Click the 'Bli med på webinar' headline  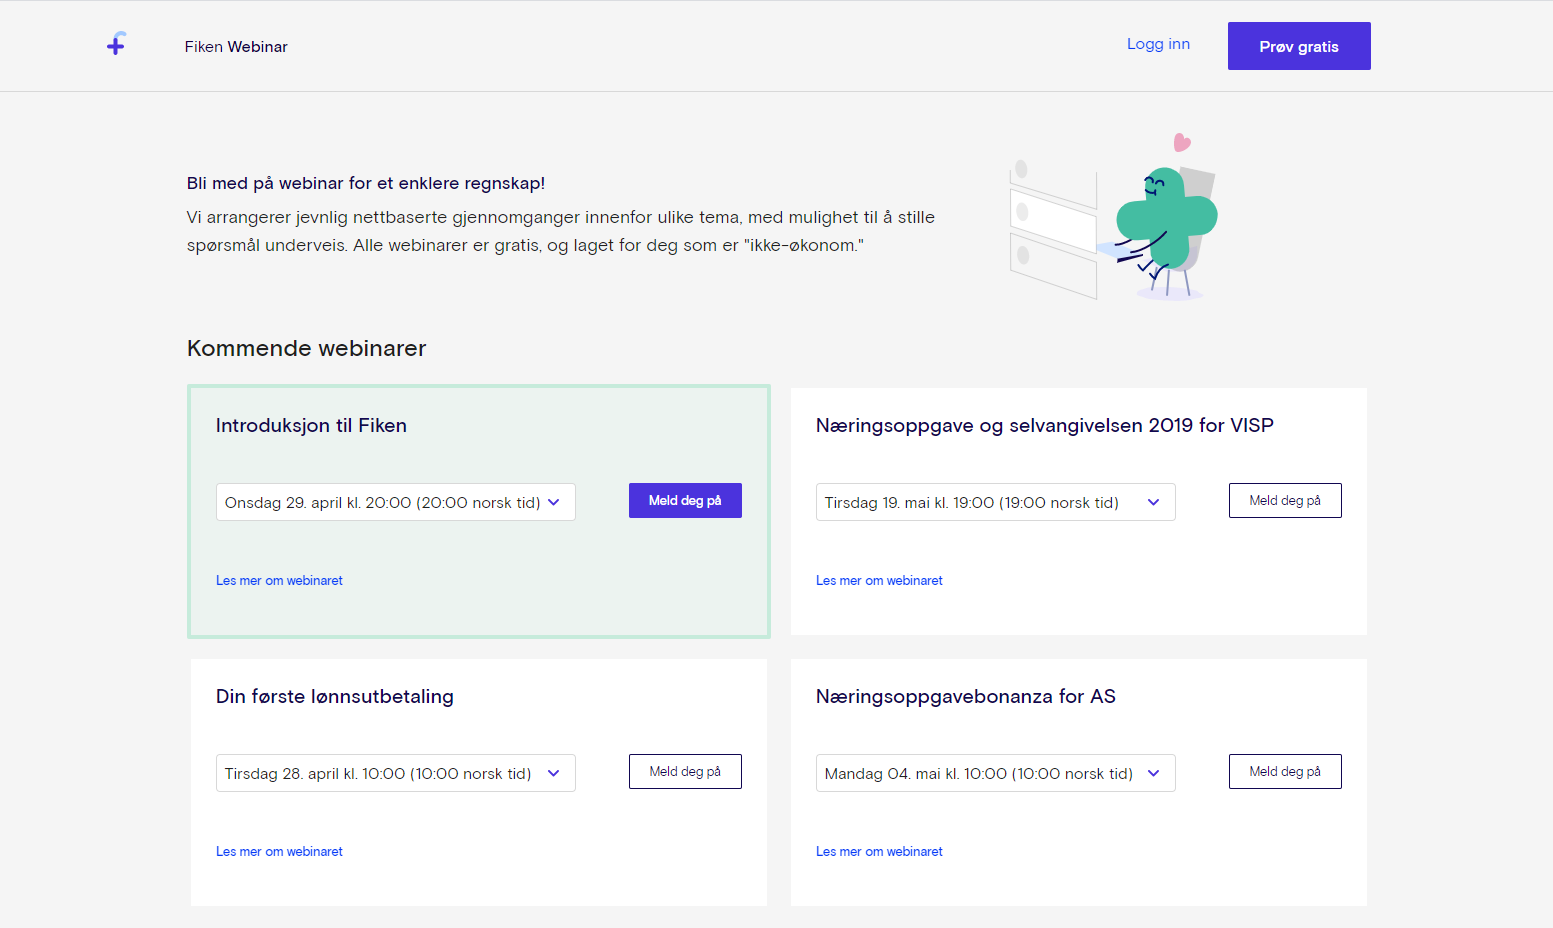click(x=366, y=183)
